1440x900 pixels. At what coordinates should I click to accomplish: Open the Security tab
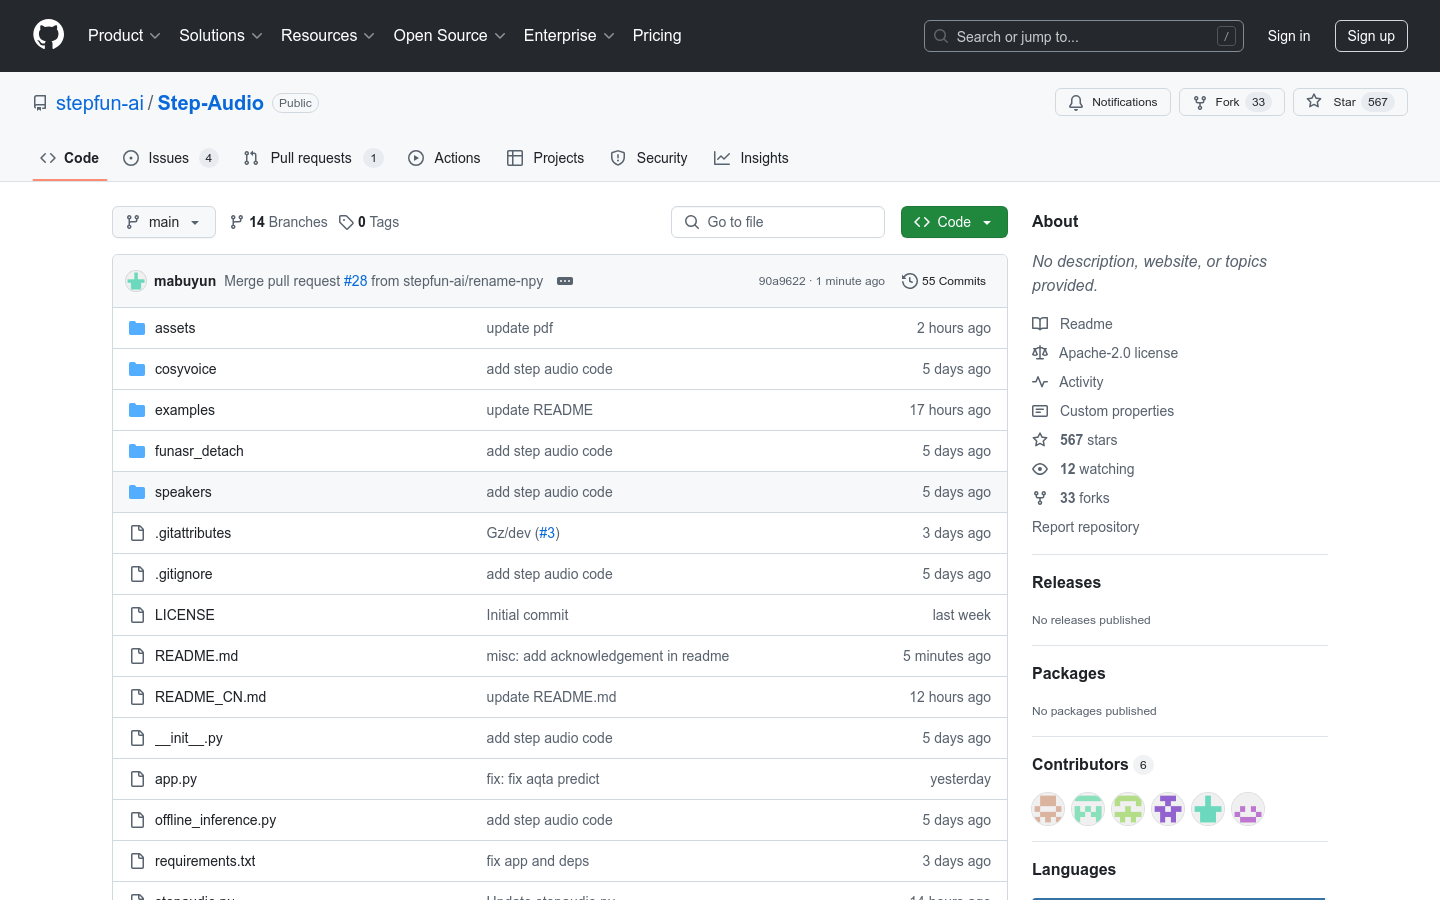(649, 158)
